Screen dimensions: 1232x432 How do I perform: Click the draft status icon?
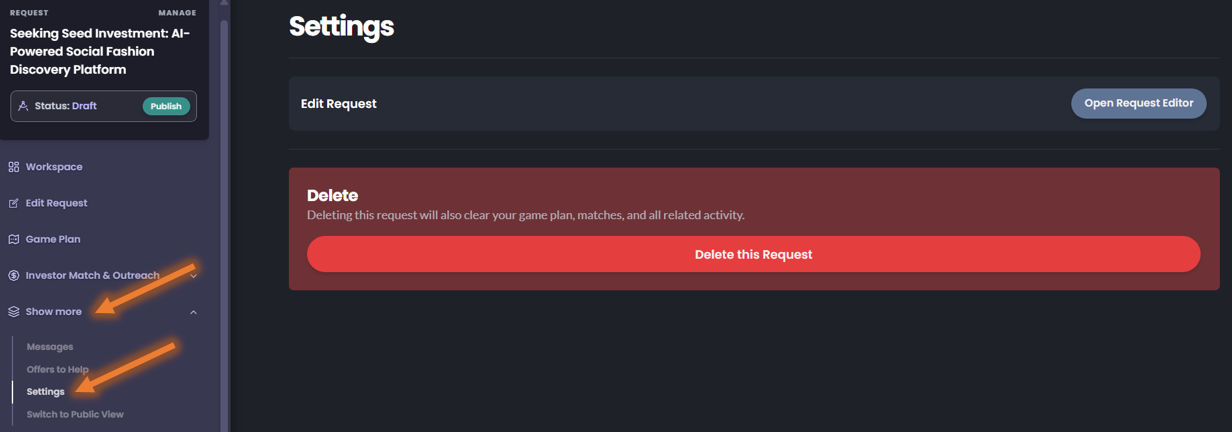(x=23, y=106)
